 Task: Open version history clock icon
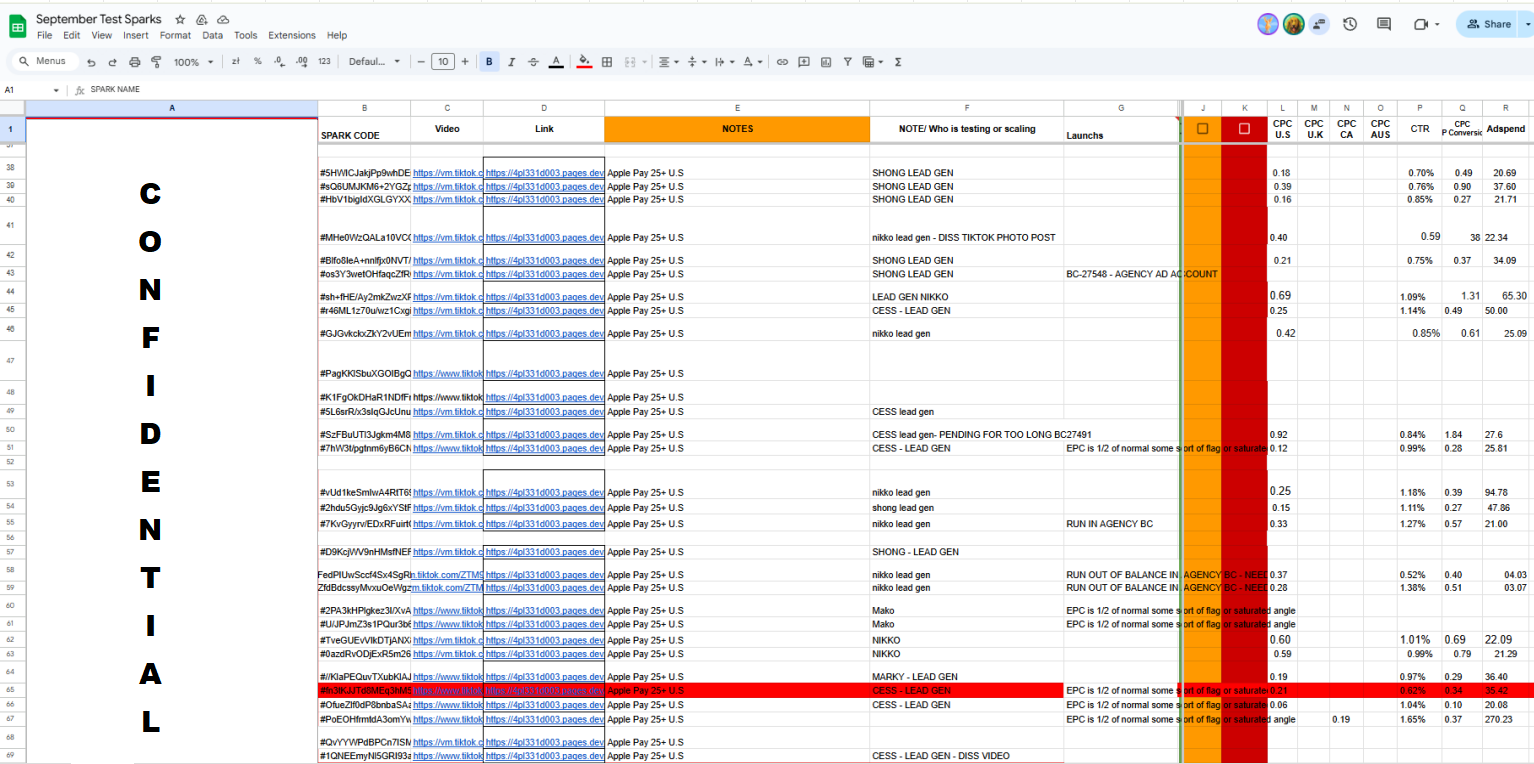pyautogui.click(x=1350, y=24)
